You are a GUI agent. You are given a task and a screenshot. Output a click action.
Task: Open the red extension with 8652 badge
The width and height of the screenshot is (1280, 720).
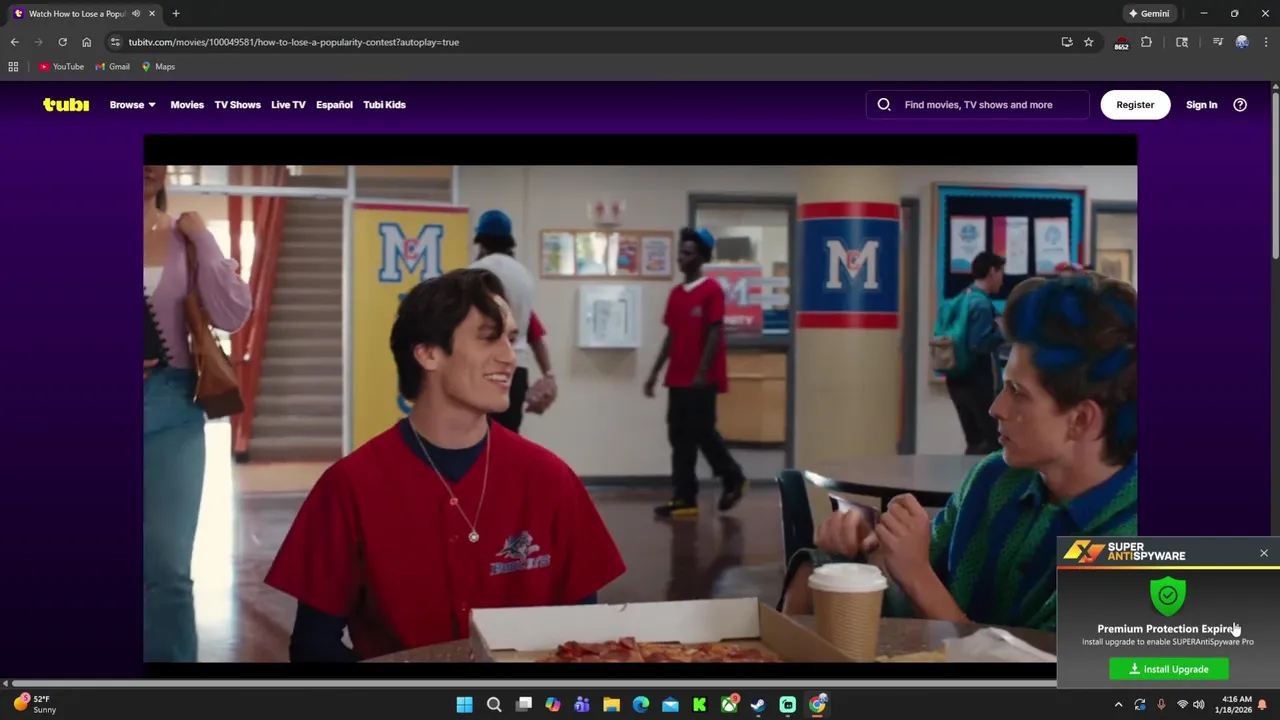pyautogui.click(x=1121, y=43)
